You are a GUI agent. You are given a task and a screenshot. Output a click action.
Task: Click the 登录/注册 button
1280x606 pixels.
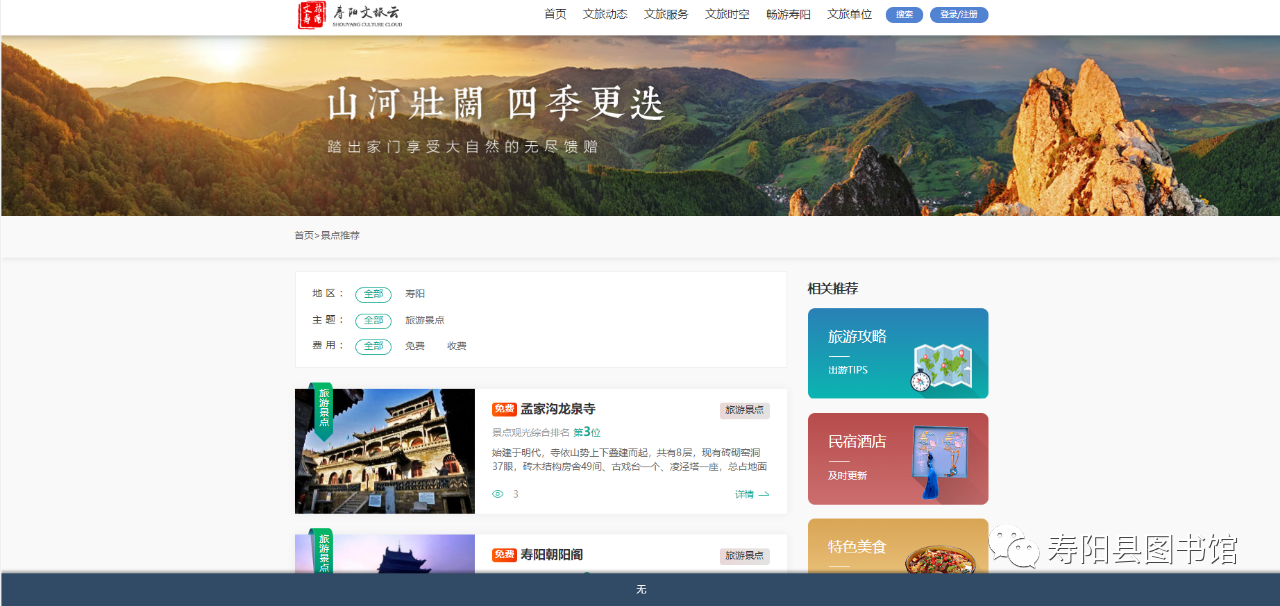pyautogui.click(x=959, y=15)
